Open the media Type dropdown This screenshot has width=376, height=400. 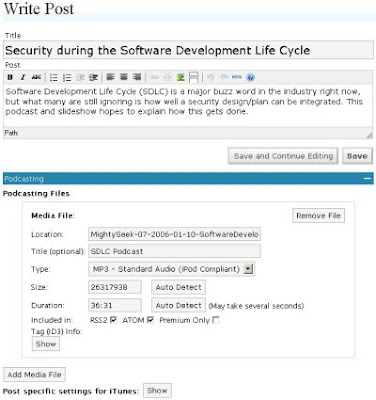tap(248, 269)
